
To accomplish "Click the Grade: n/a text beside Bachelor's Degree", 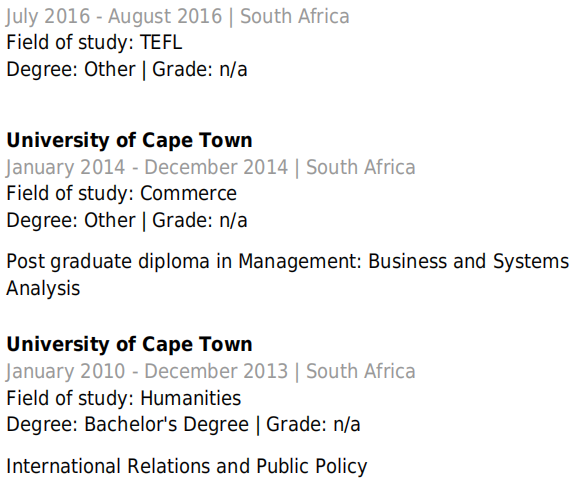I will click(x=314, y=424).
